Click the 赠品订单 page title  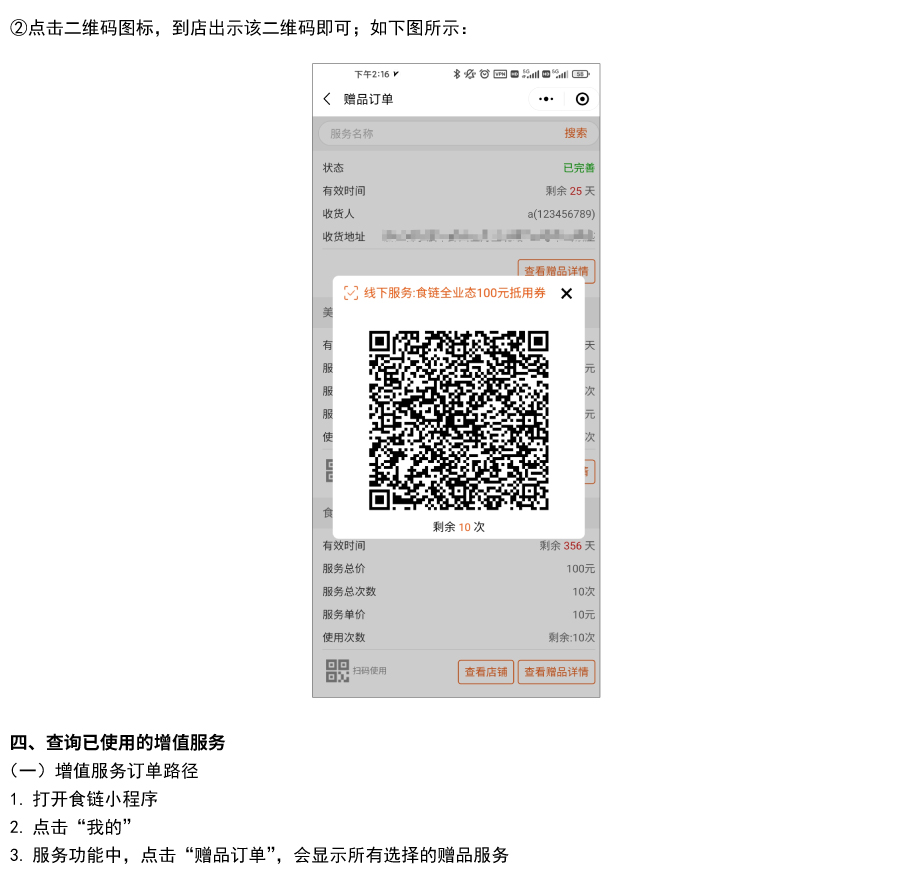tap(368, 99)
